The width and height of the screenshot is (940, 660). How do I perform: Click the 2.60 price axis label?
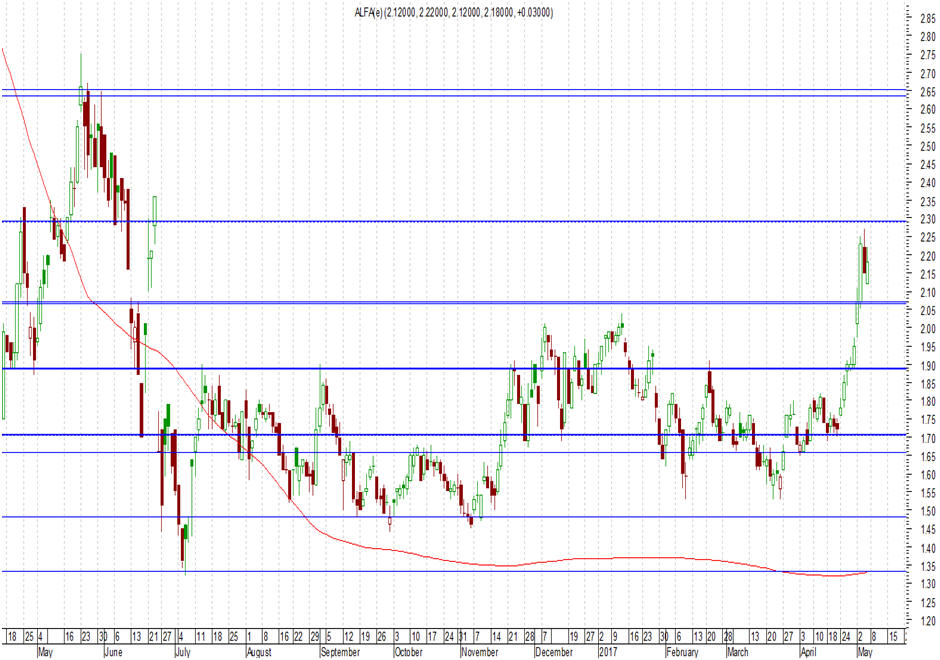pyautogui.click(x=927, y=110)
